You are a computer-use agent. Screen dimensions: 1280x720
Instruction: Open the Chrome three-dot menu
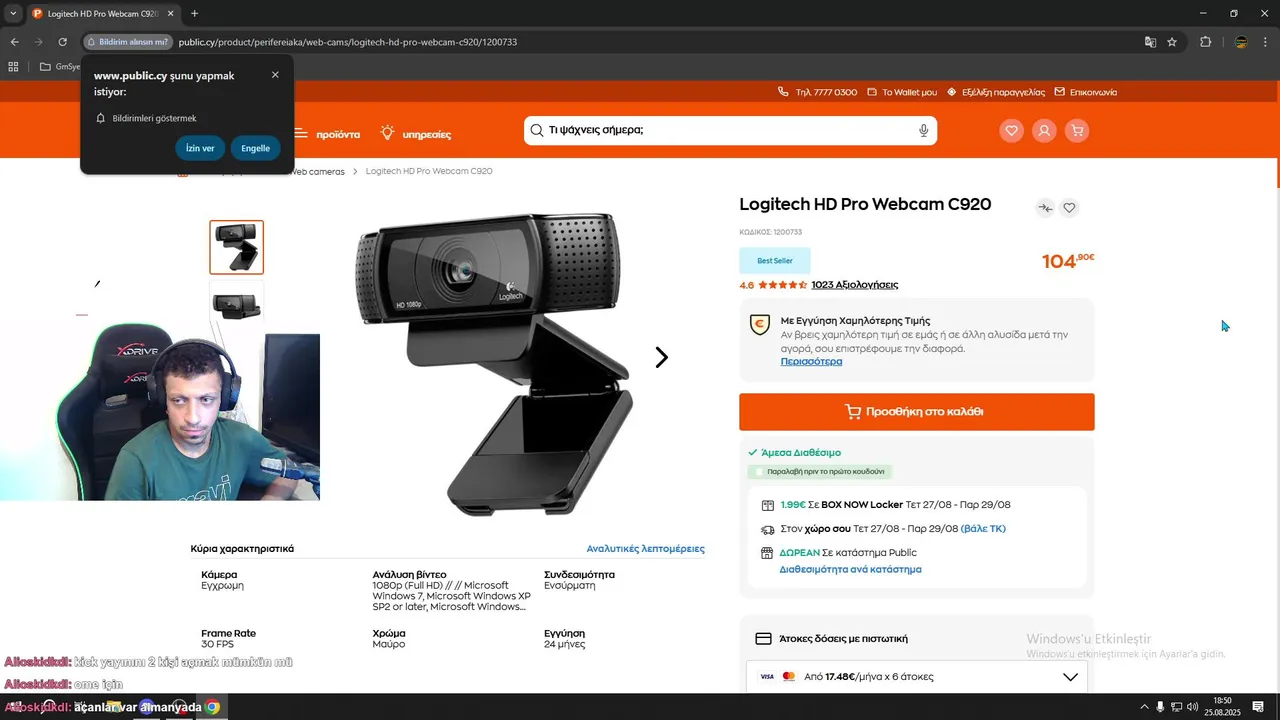(1265, 42)
